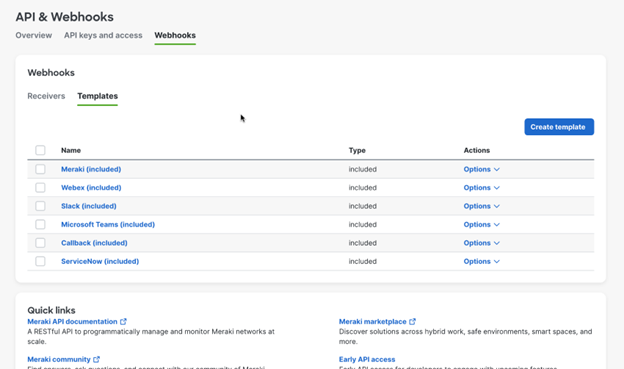
Task: Click 'included' type cell in Meraki row
Action: 363,169
